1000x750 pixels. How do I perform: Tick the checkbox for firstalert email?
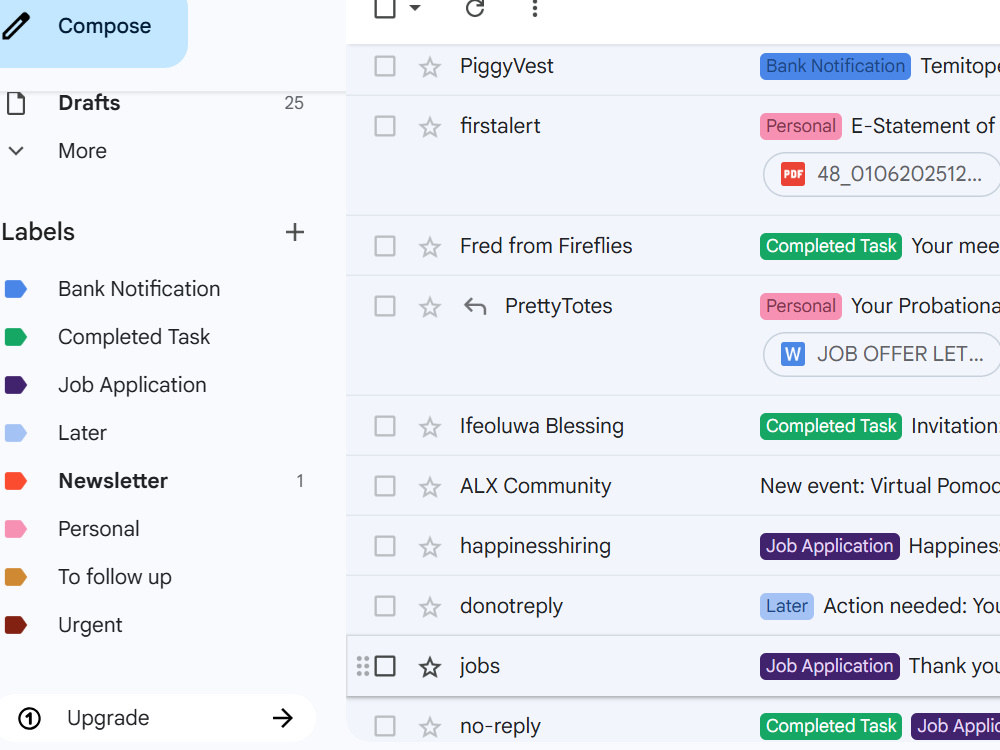385,126
